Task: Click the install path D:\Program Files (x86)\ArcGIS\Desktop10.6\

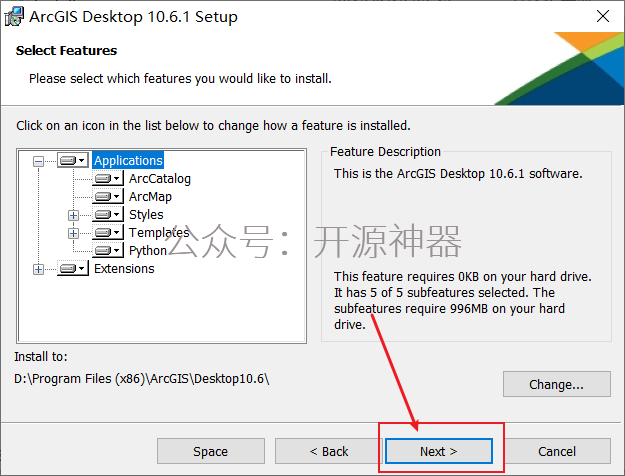Action: [x=142, y=379]
